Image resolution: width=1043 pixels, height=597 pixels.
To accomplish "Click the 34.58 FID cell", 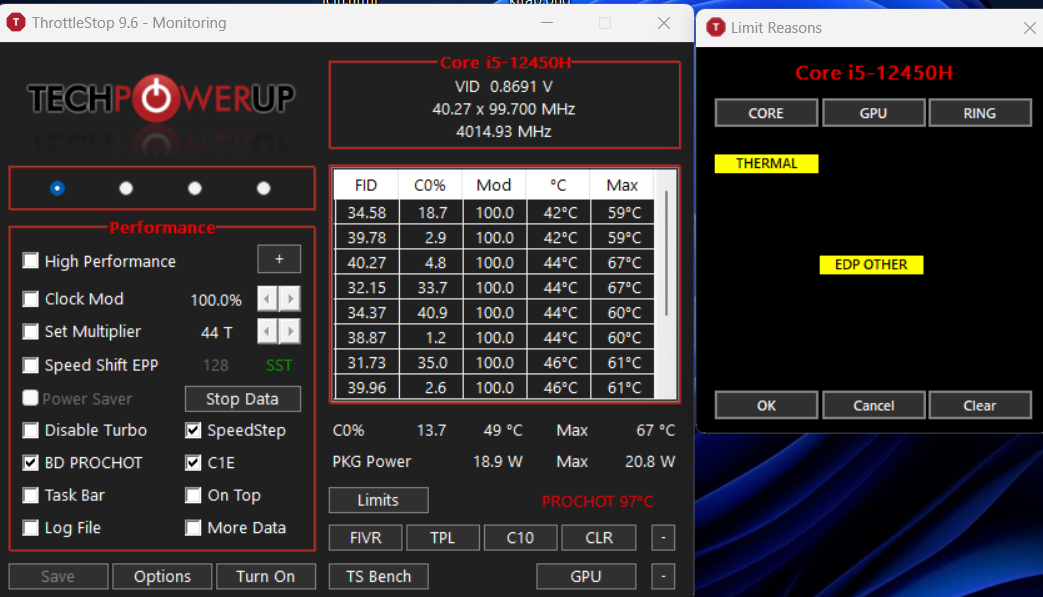I will (367, 213).
